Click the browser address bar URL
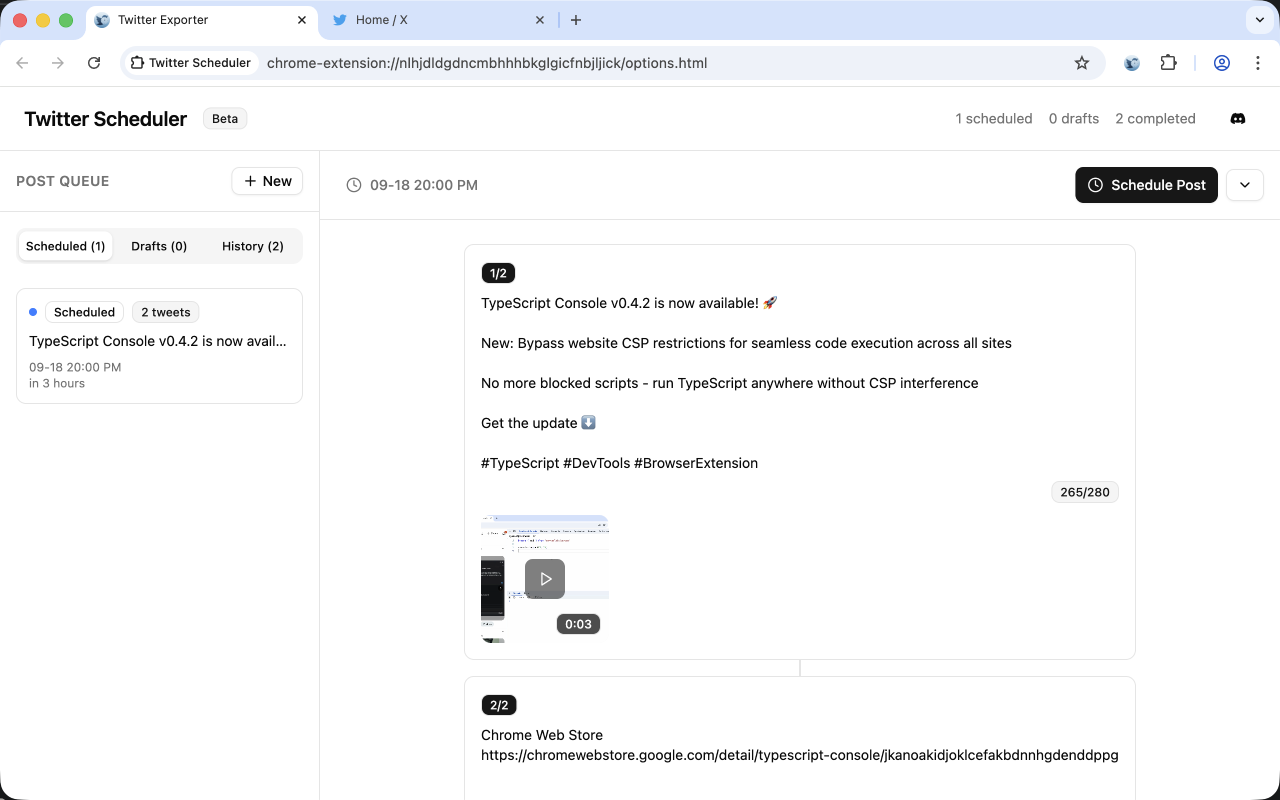This screenshot has width=1280, height=800. (x=487, y=63)
